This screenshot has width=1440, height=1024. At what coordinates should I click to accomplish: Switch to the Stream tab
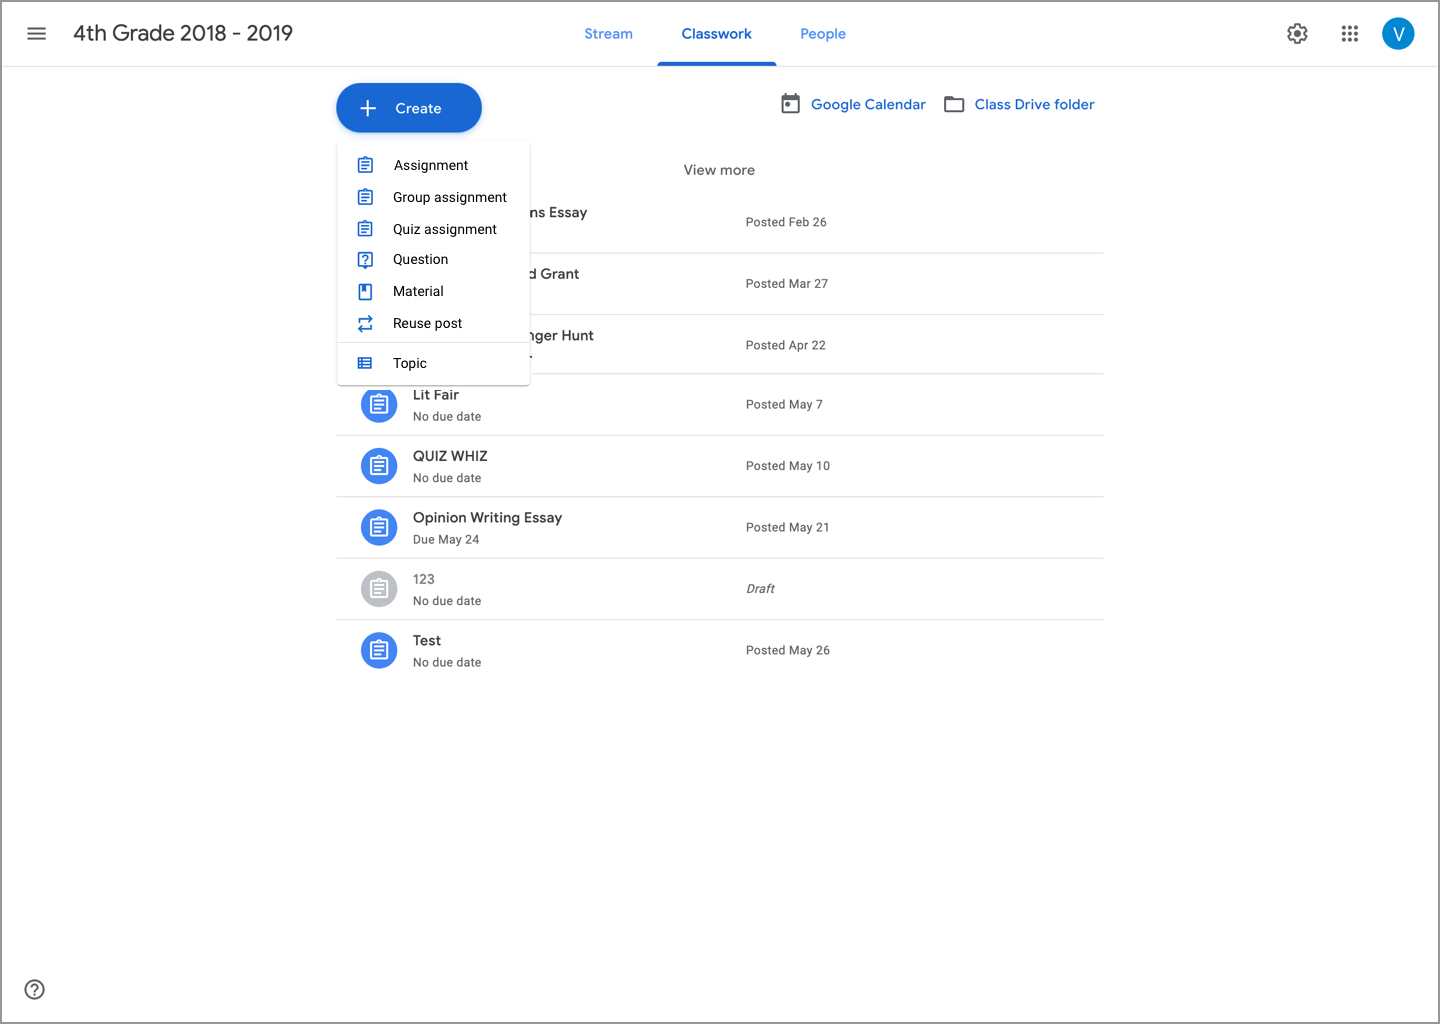coord(608,34)
